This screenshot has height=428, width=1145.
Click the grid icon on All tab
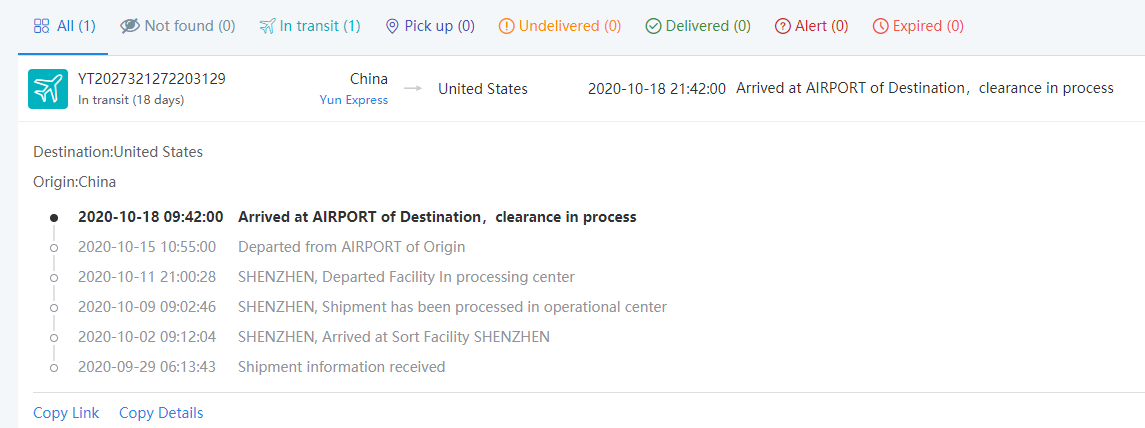coord(42,26)
